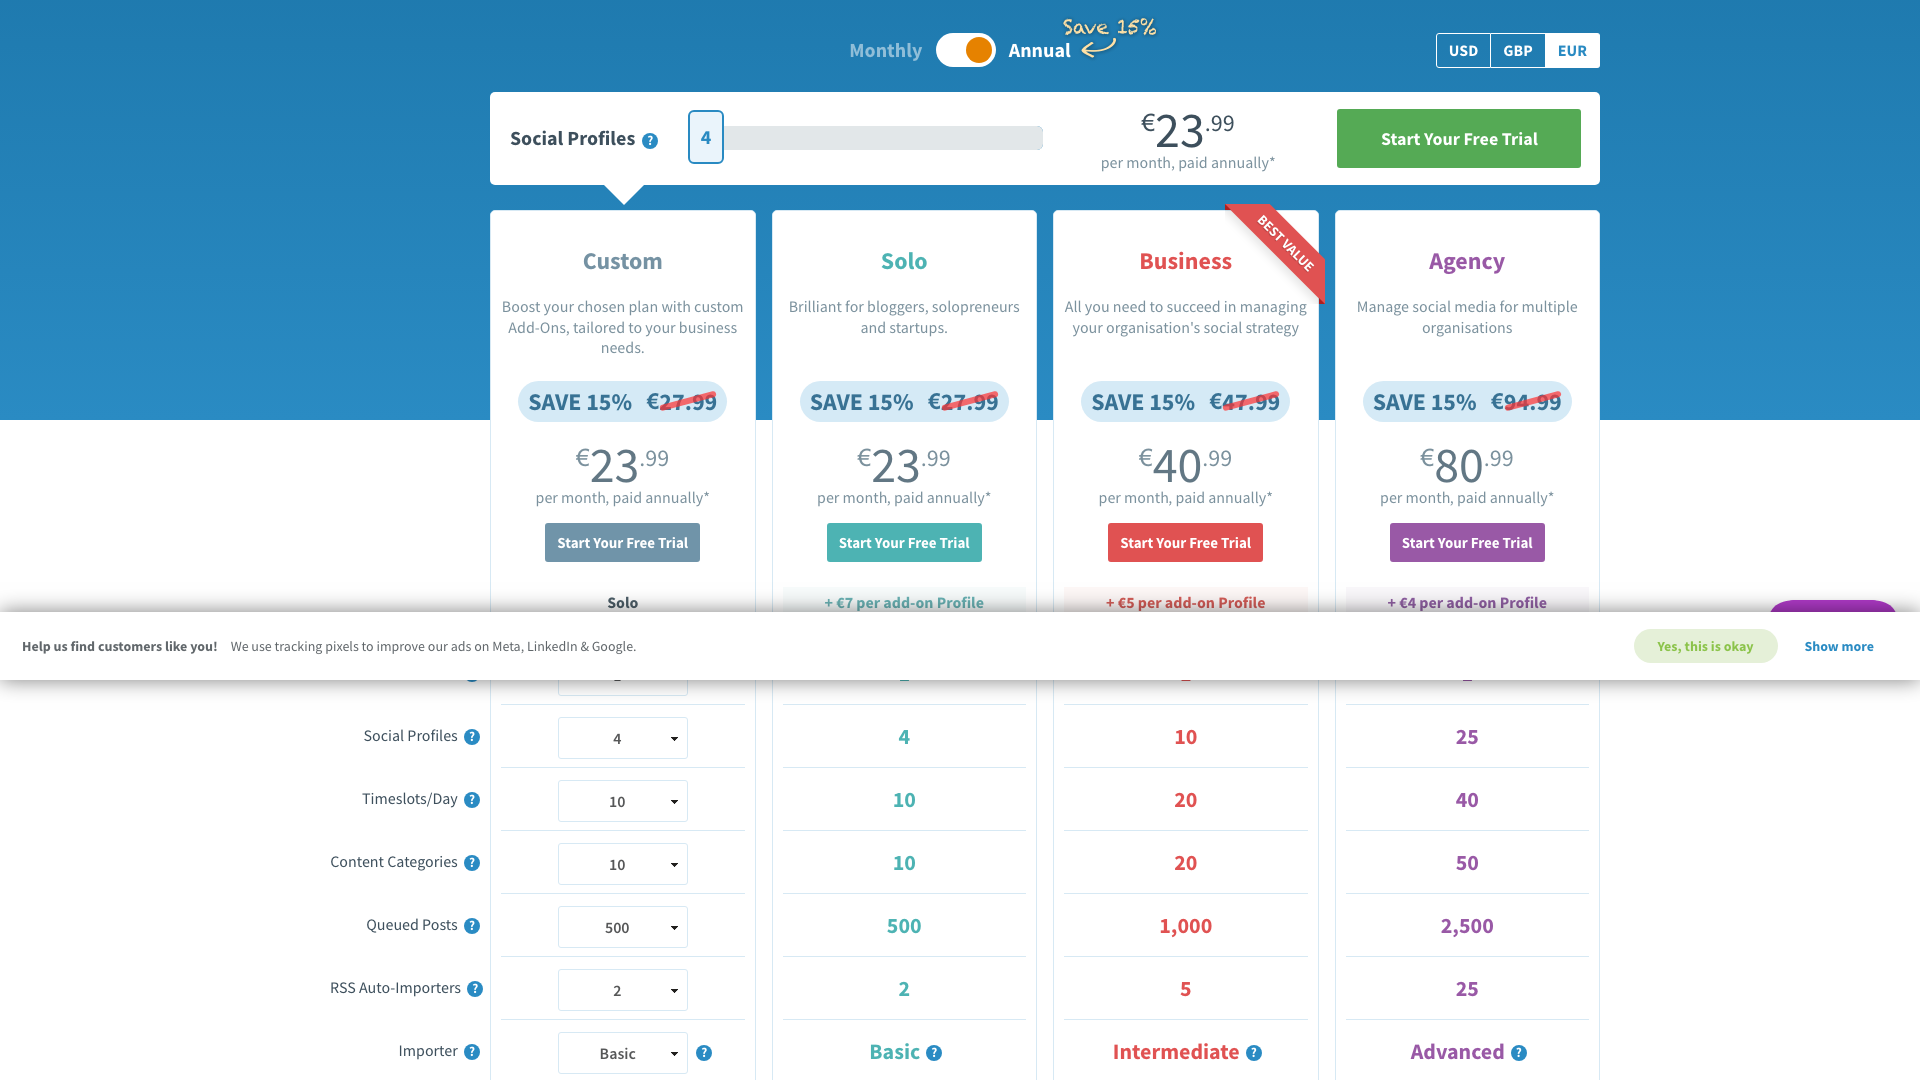Click the help icon beside Queued Posts
The height and width of the screenshot is (1080, 1920).
point(473,926)
